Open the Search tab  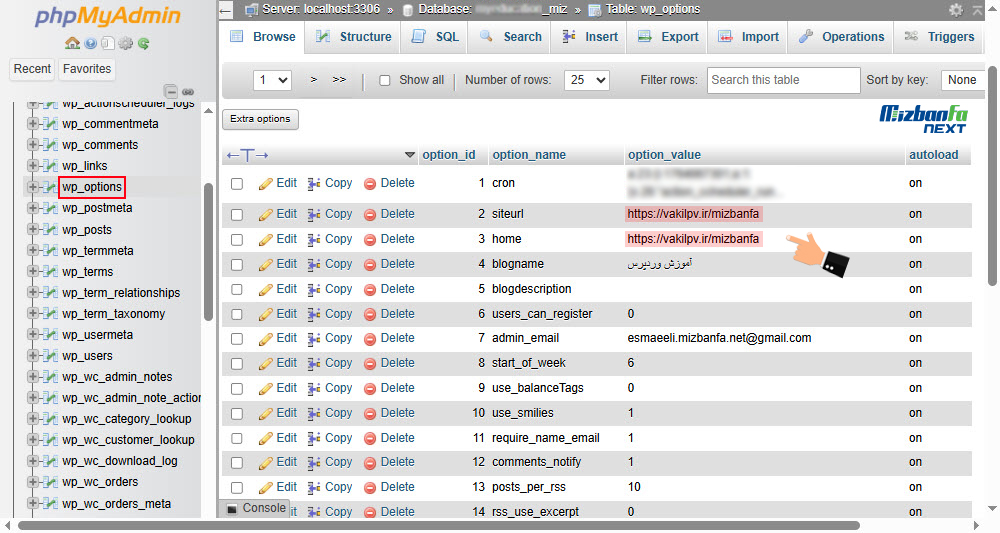tap(511, 37)
